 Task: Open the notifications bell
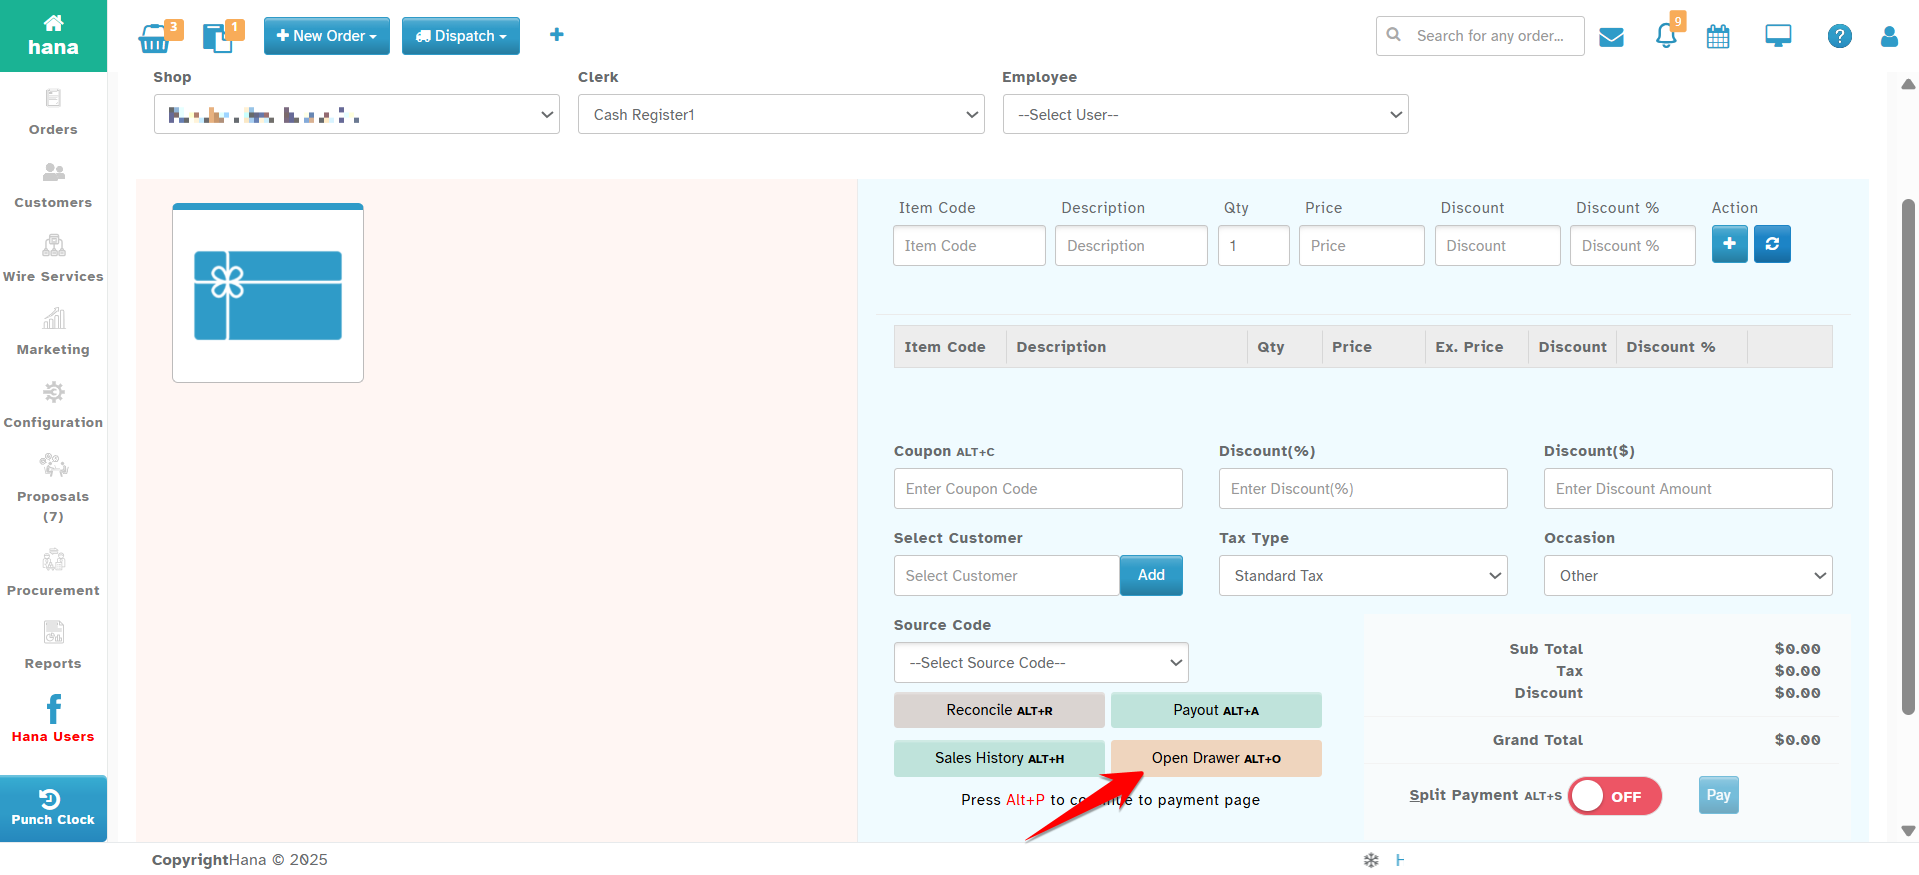[x=1666, y=36]
